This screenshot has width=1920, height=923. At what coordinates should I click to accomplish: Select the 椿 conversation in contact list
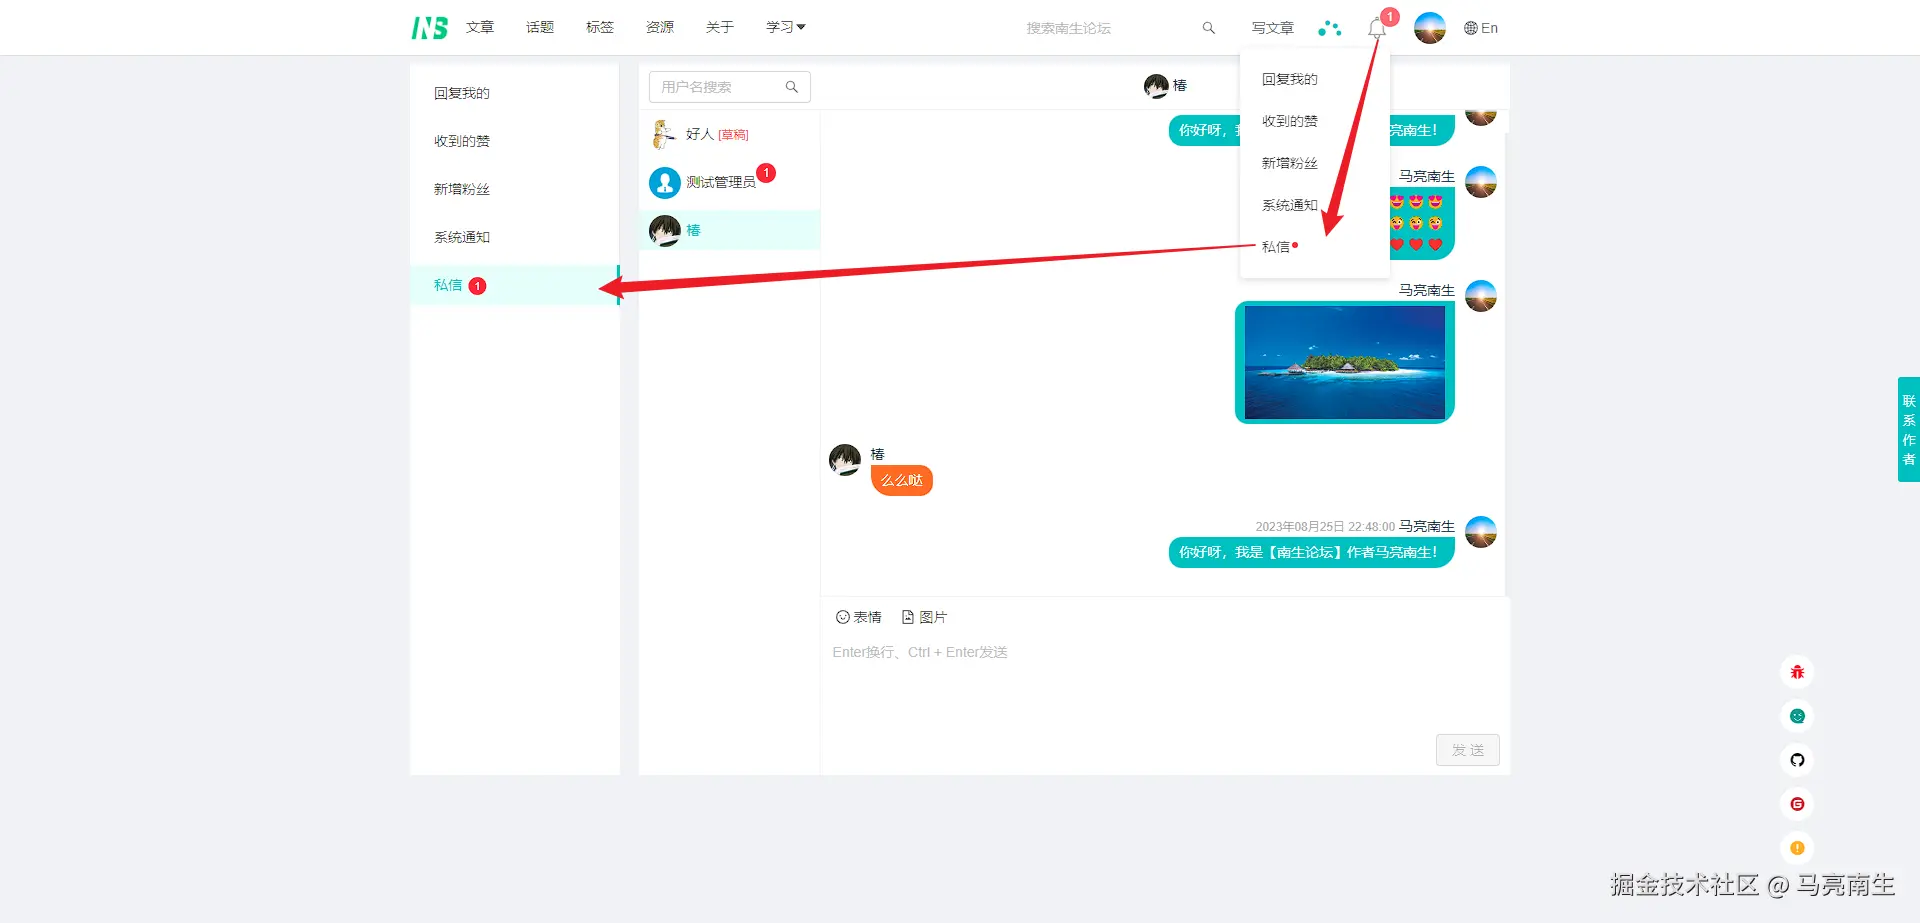click(x=730, y=230)
